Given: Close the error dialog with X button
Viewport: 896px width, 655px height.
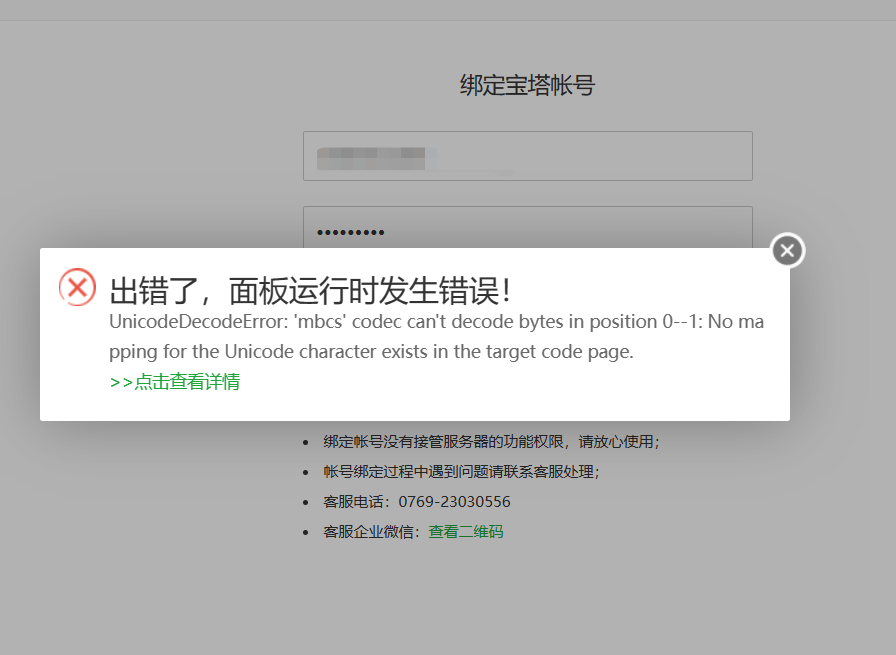Looking at the screenshot, I should [x=787, y=250].
